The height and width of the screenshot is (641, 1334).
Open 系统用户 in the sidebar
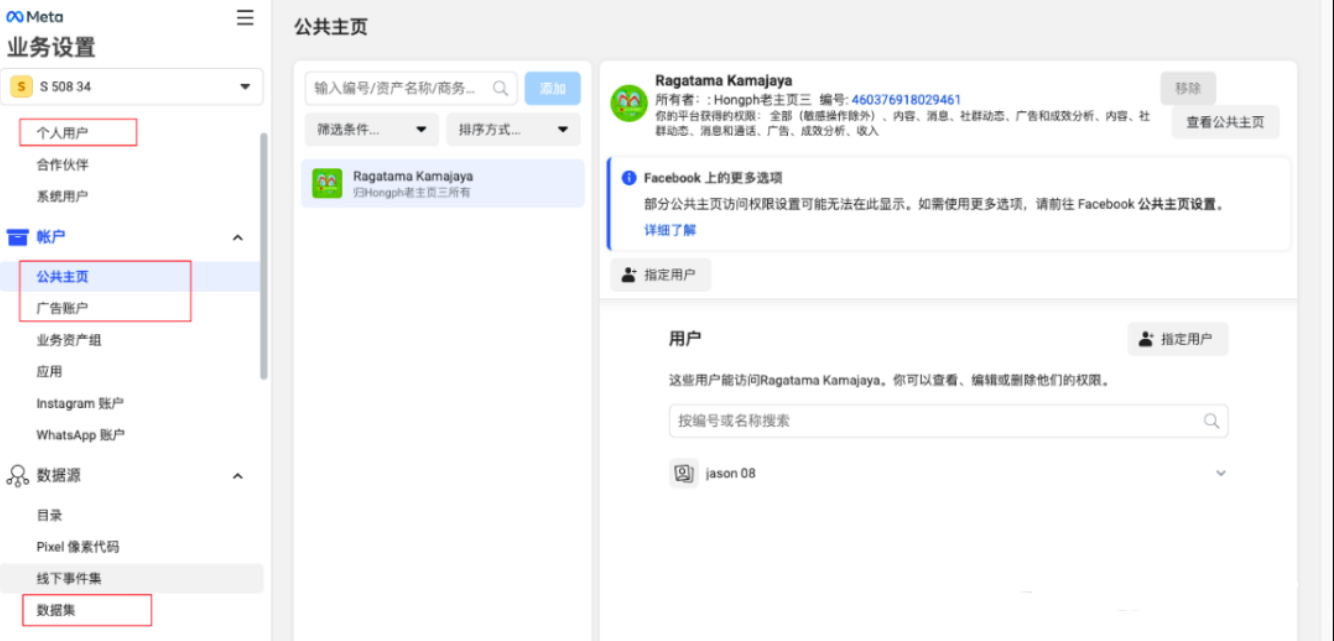[62, 196]
